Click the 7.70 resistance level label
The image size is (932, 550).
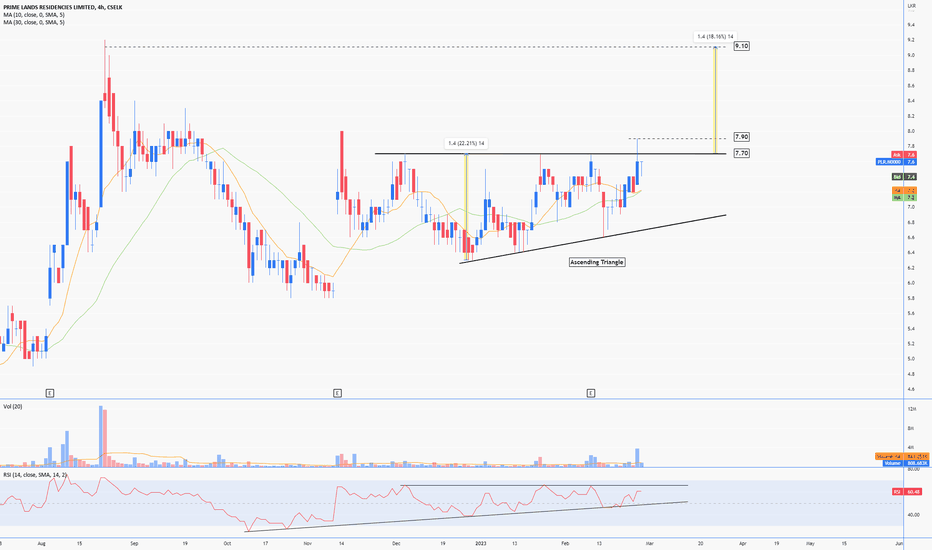point(741,153)
